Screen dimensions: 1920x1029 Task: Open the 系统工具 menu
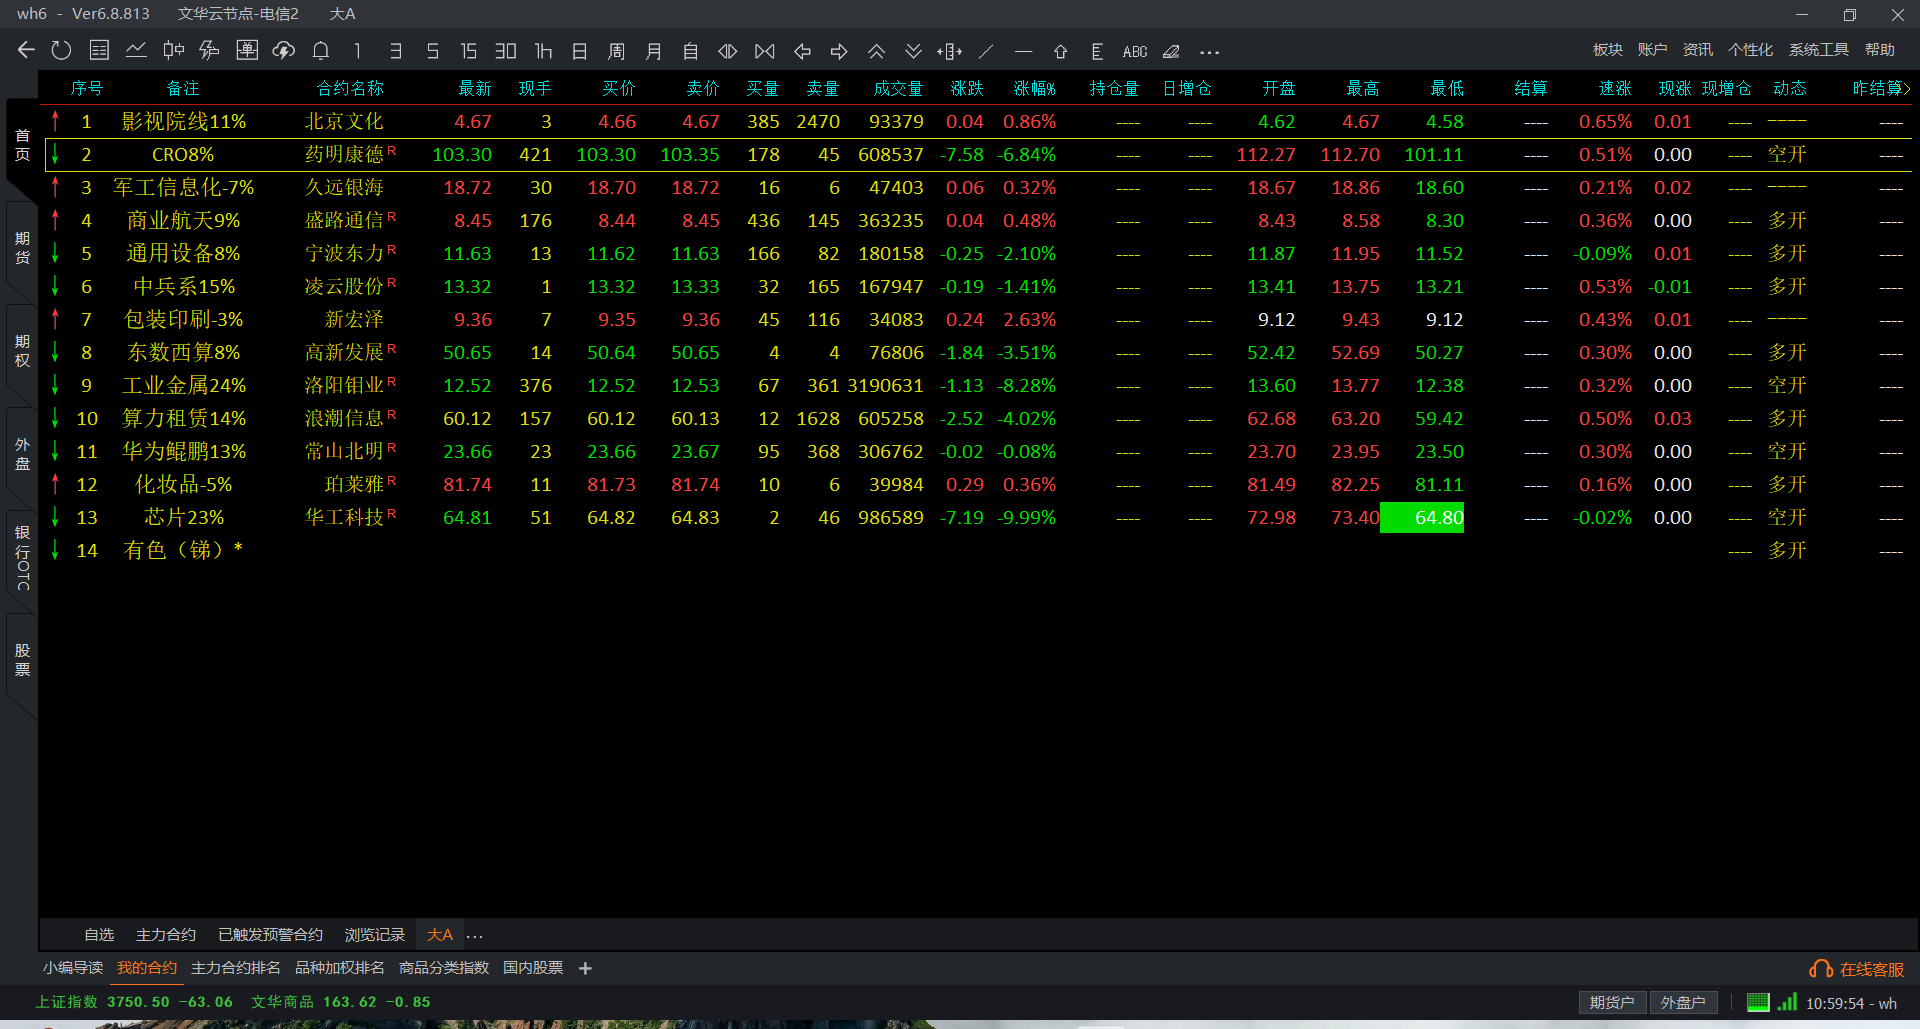point(1818,50)
